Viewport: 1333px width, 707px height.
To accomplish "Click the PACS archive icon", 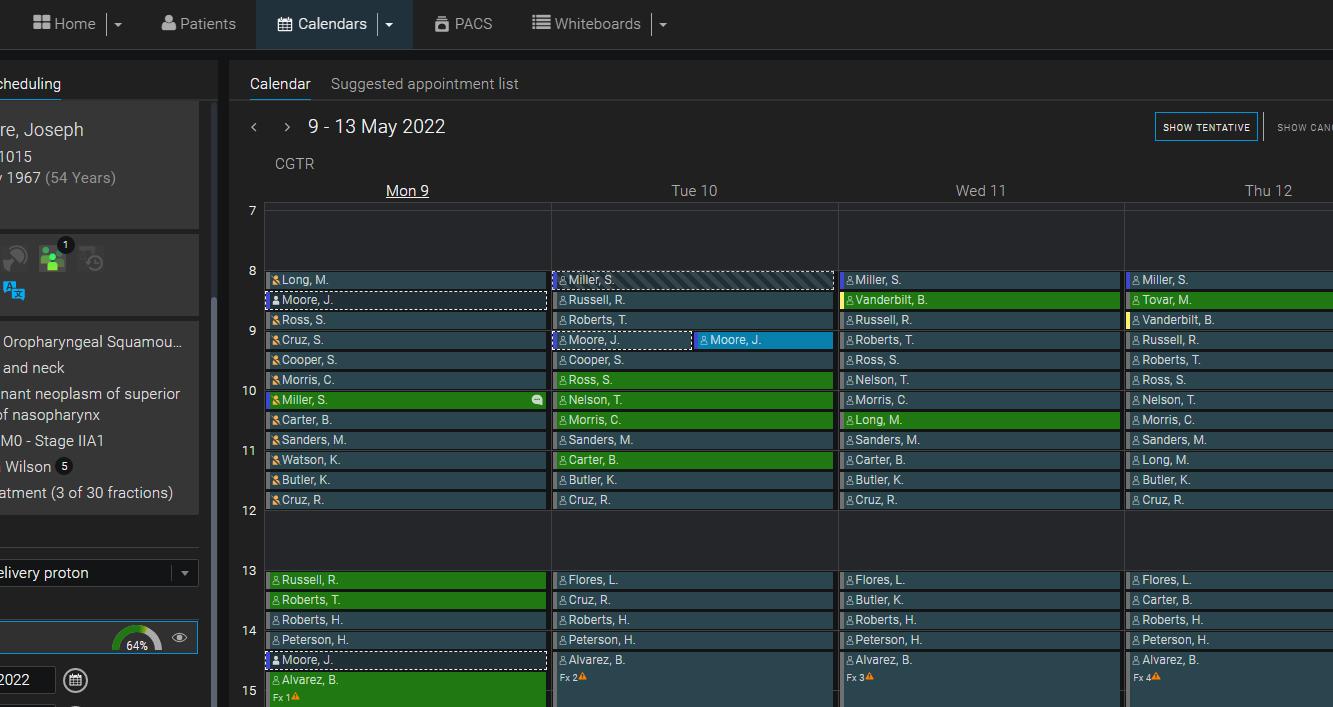I will (442, 24).
